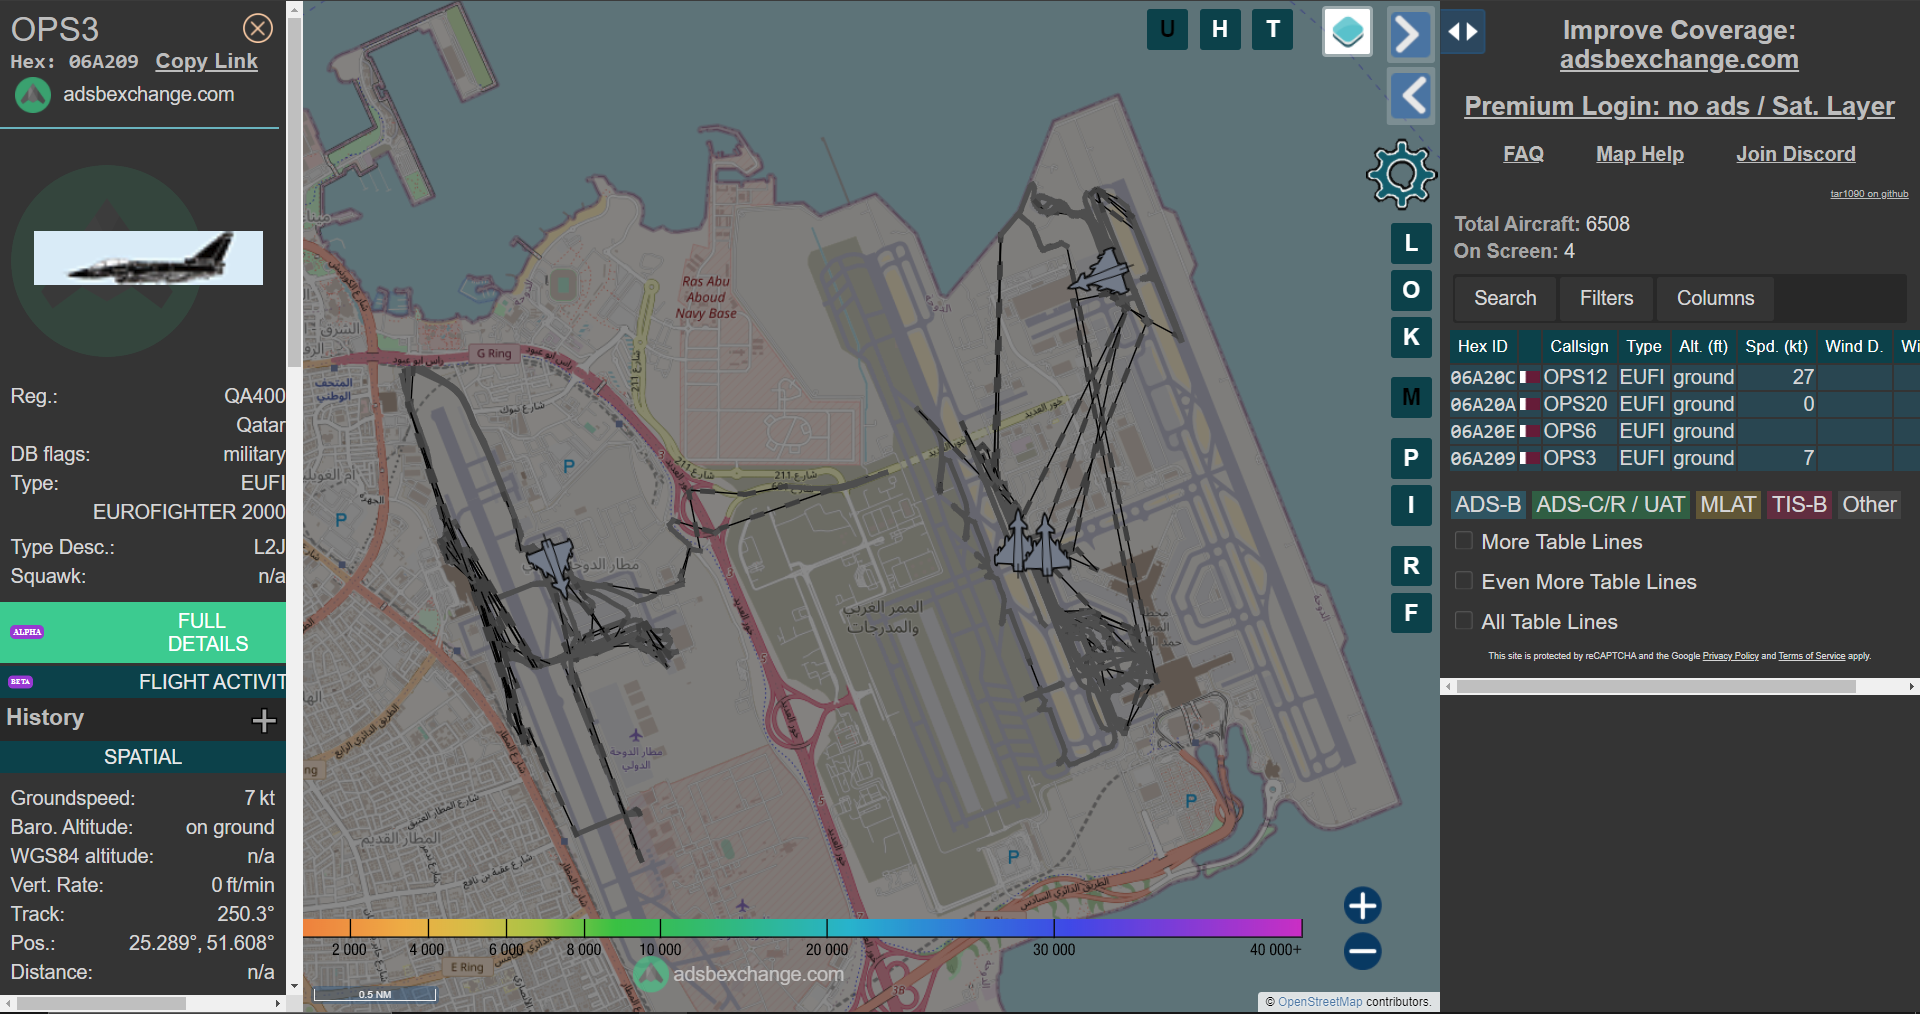Image resolution: width=1920 pixels, height=1014 pixels.
Task: Toggle the L map button
Action: point(1411,243)
